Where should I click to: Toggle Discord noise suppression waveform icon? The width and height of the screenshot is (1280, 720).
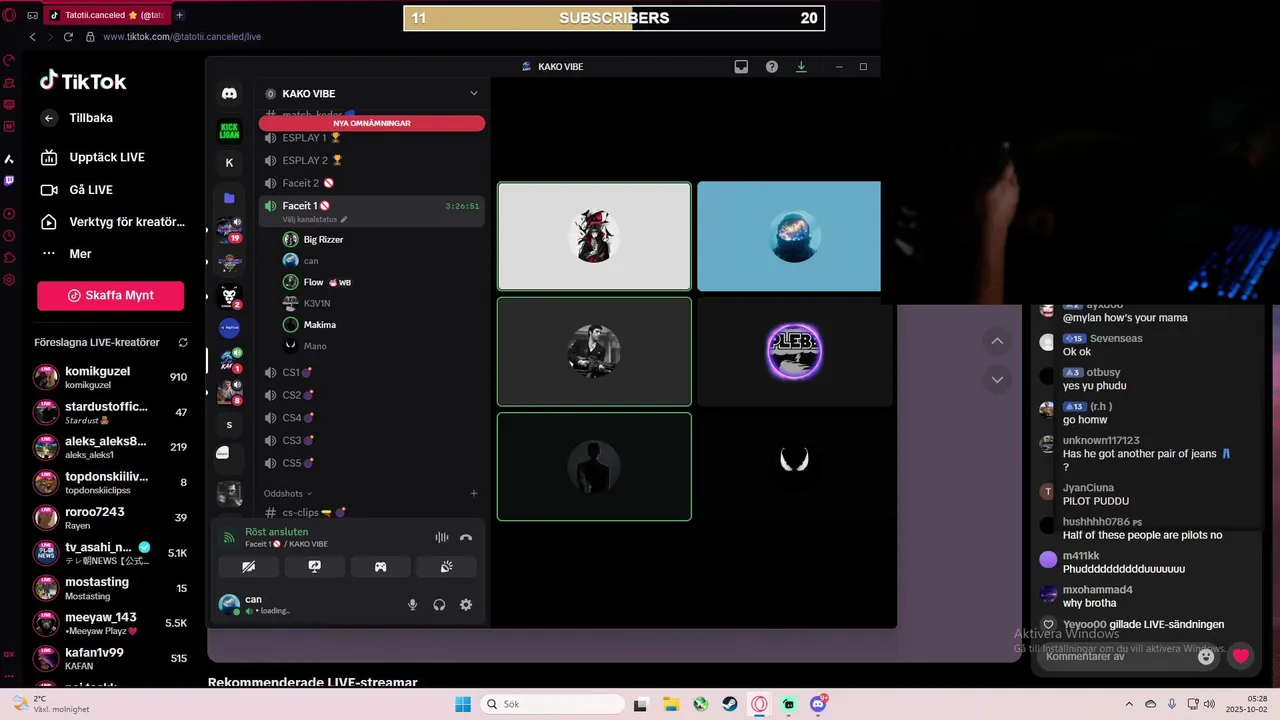pyautogui.click(x=442, y=537)
